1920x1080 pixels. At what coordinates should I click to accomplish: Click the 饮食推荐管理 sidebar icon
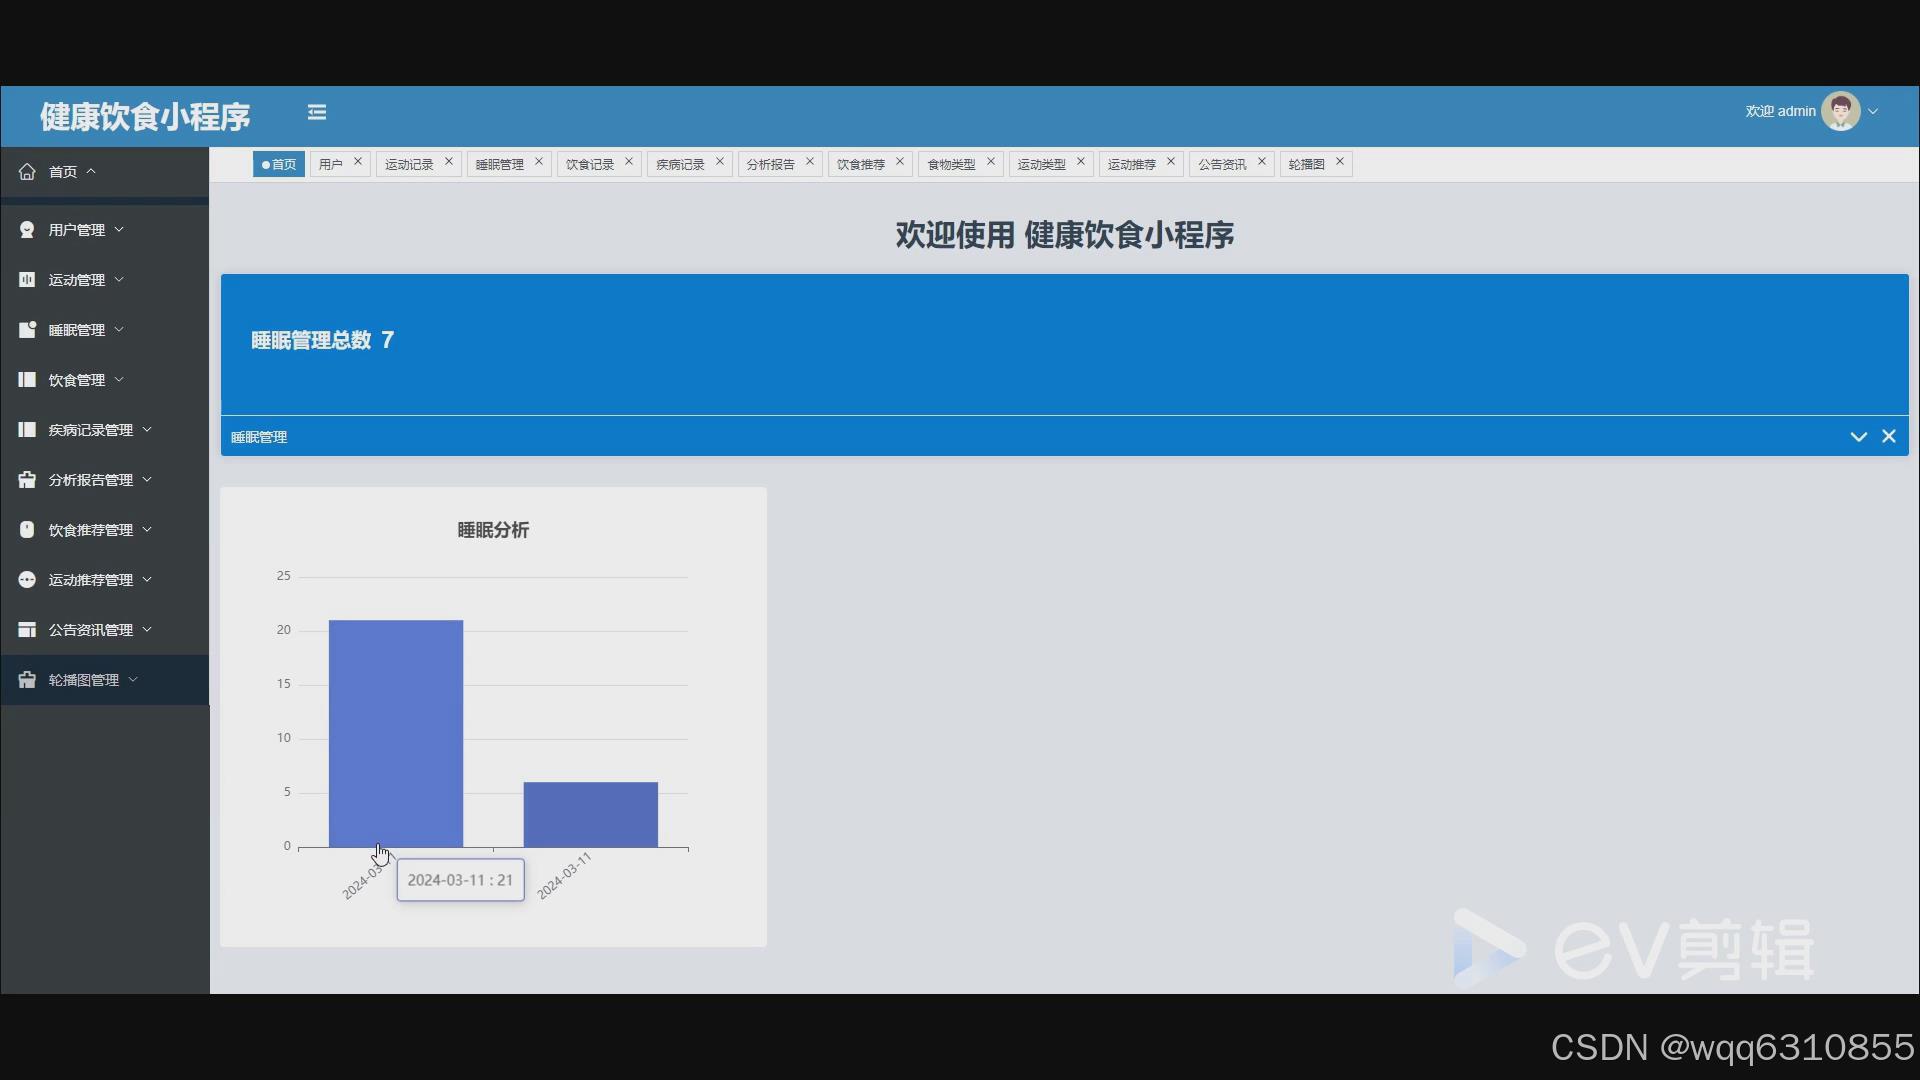point(27,530)
